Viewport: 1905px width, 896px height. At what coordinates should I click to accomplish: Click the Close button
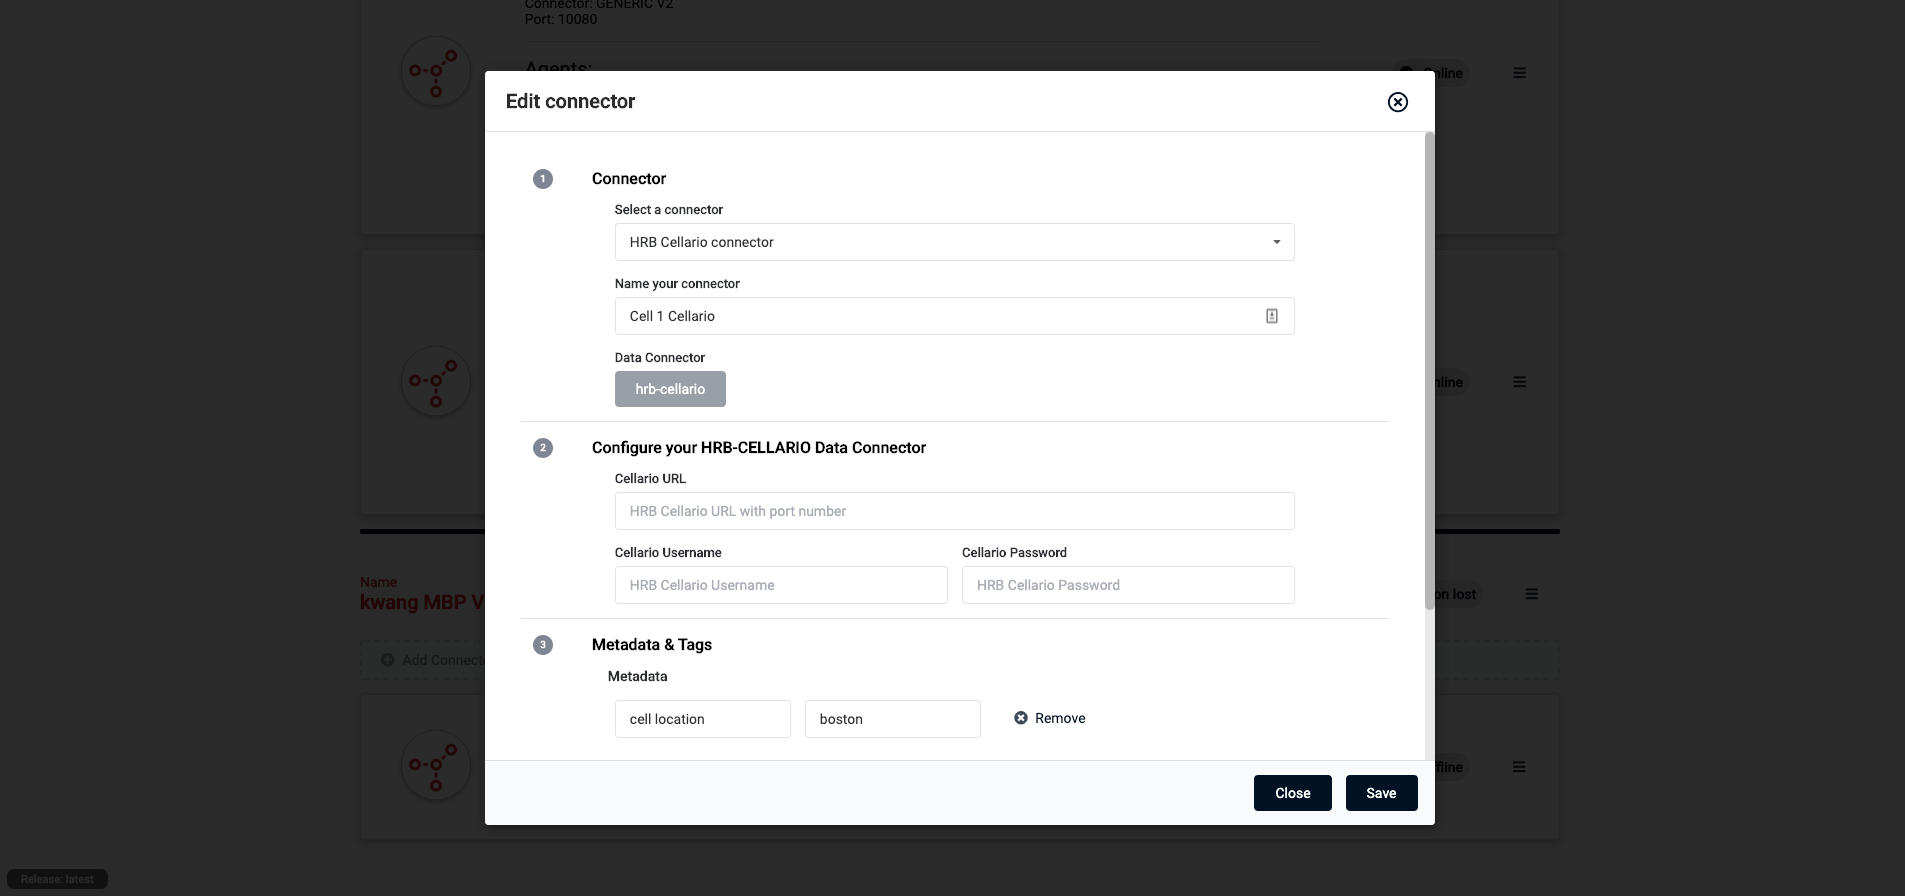(x=1292, y=793)
